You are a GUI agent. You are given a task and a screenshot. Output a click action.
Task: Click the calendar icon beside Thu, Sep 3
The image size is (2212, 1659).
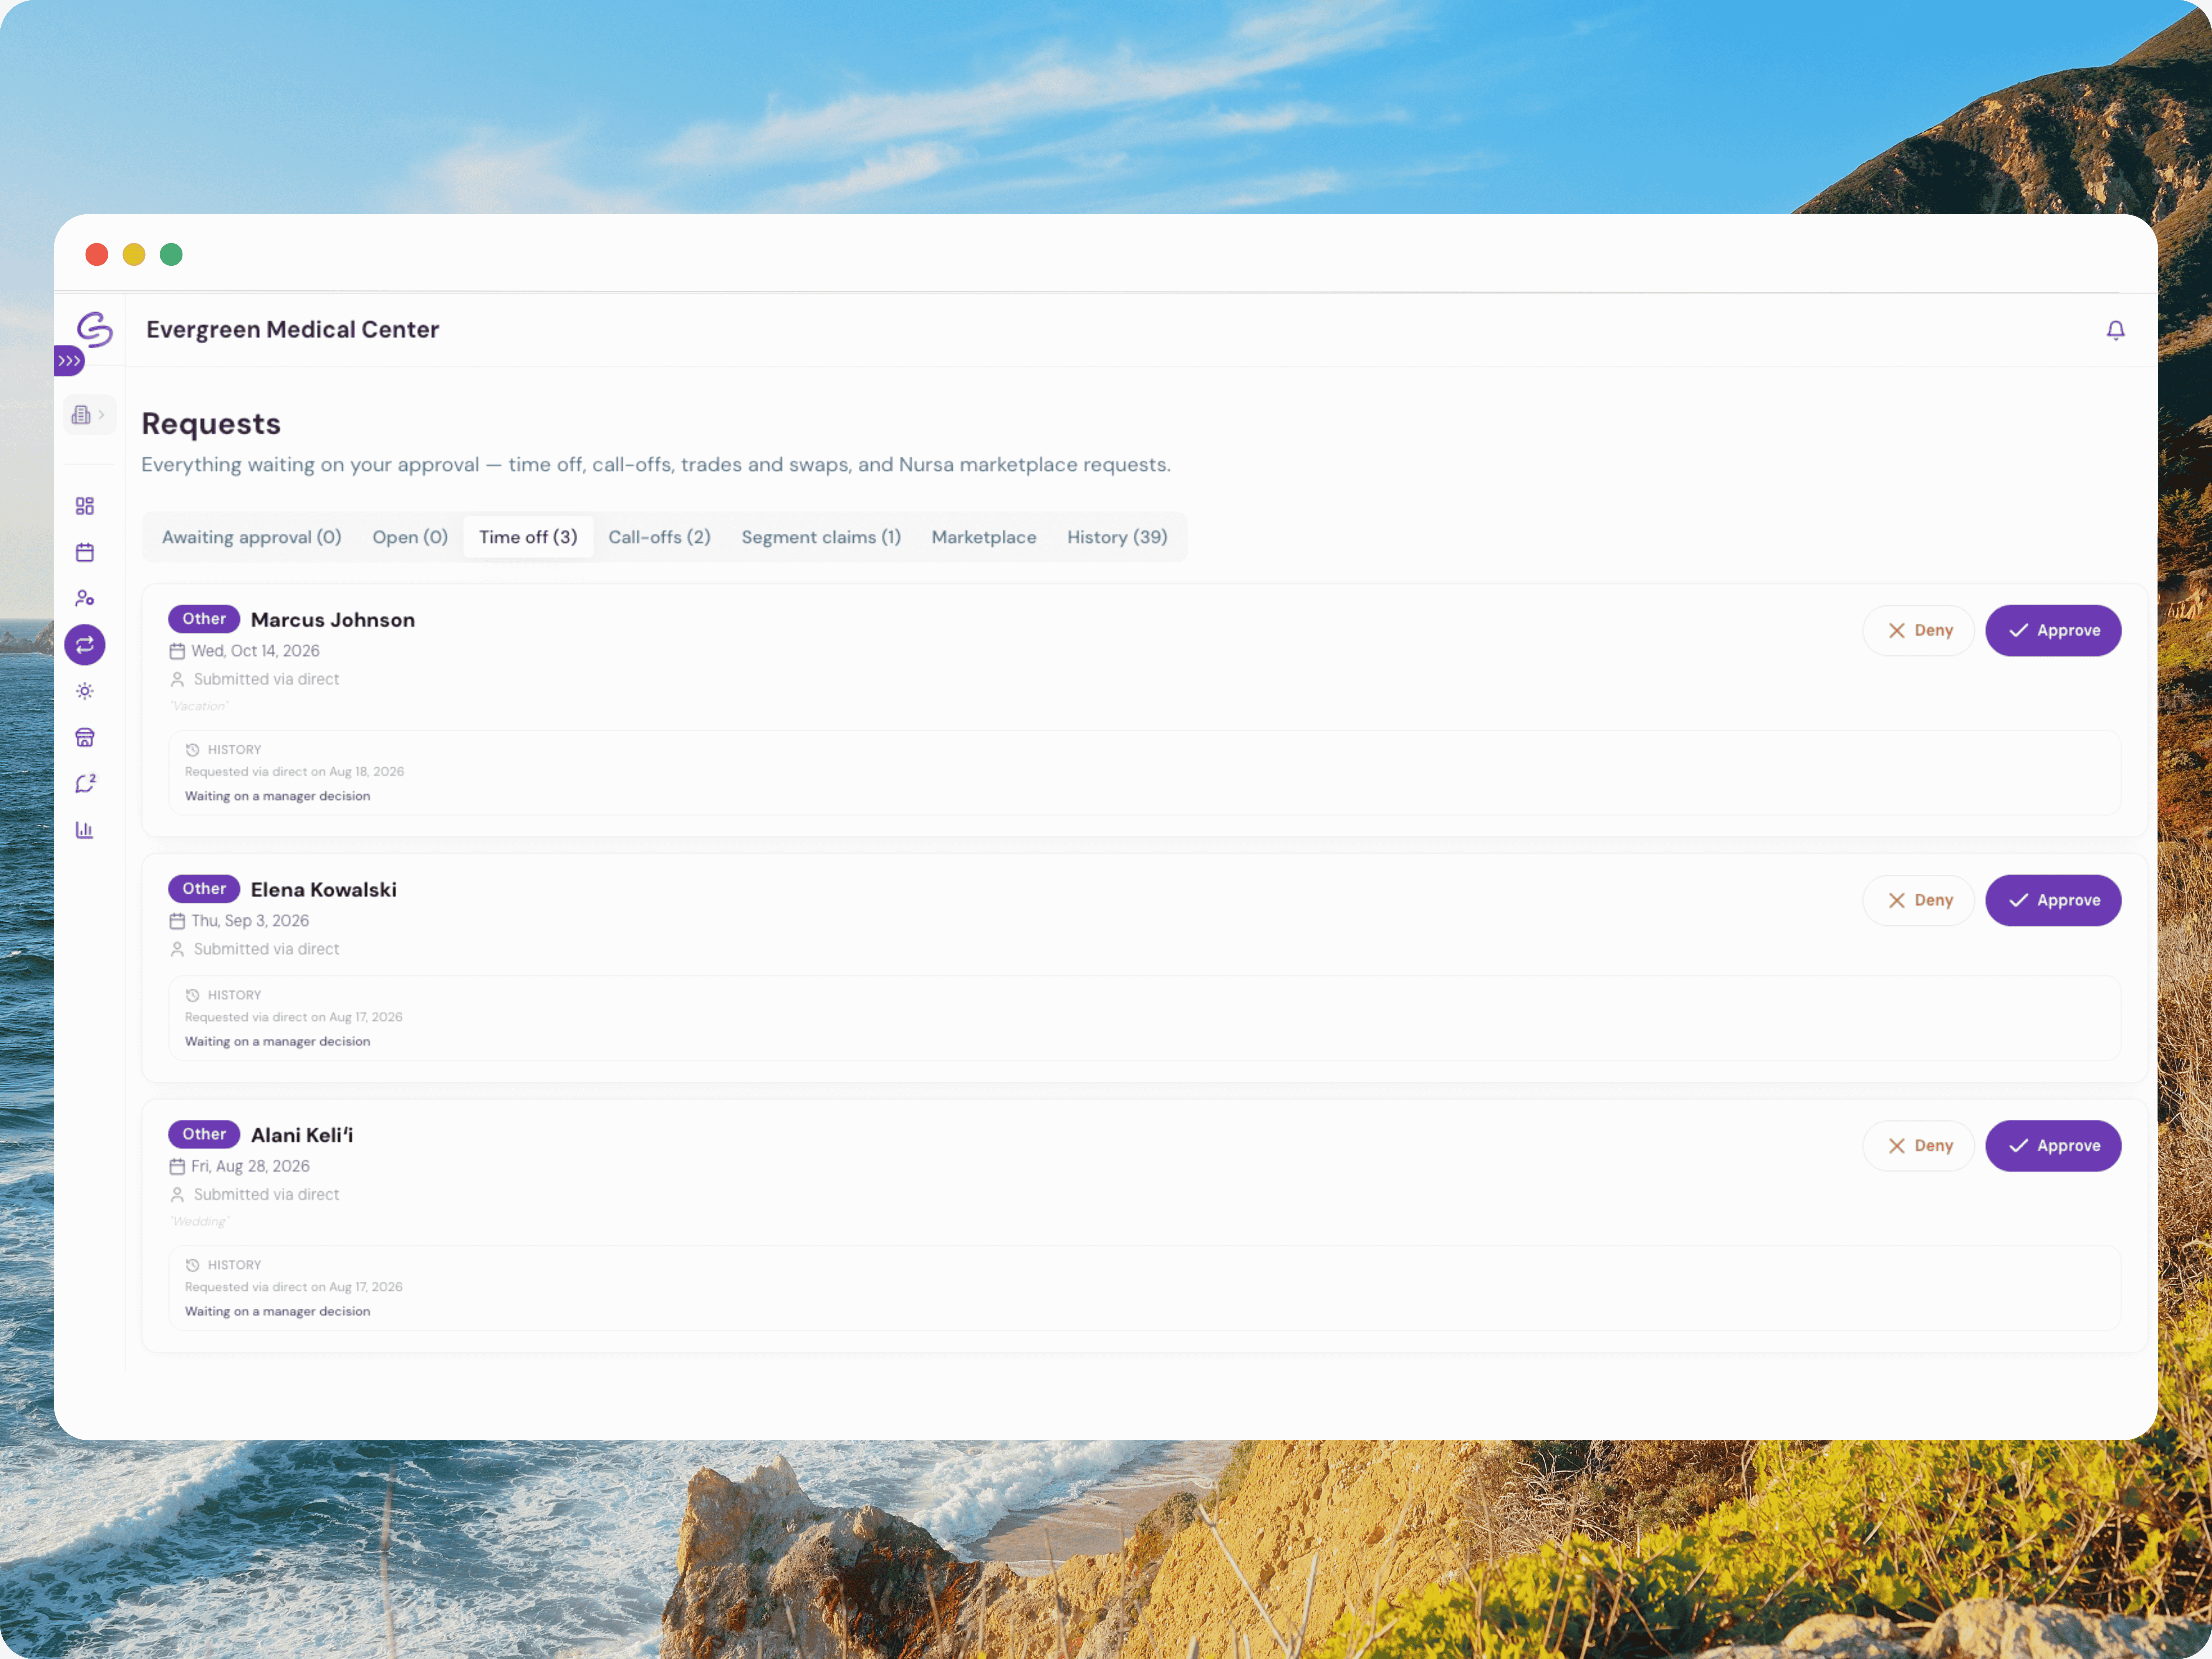pyautogui.click(x=177, y=921)
